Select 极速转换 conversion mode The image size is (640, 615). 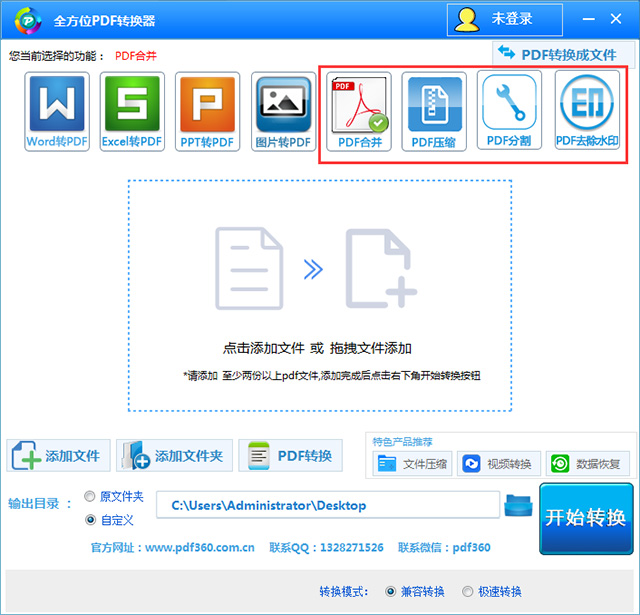[468, 591]
